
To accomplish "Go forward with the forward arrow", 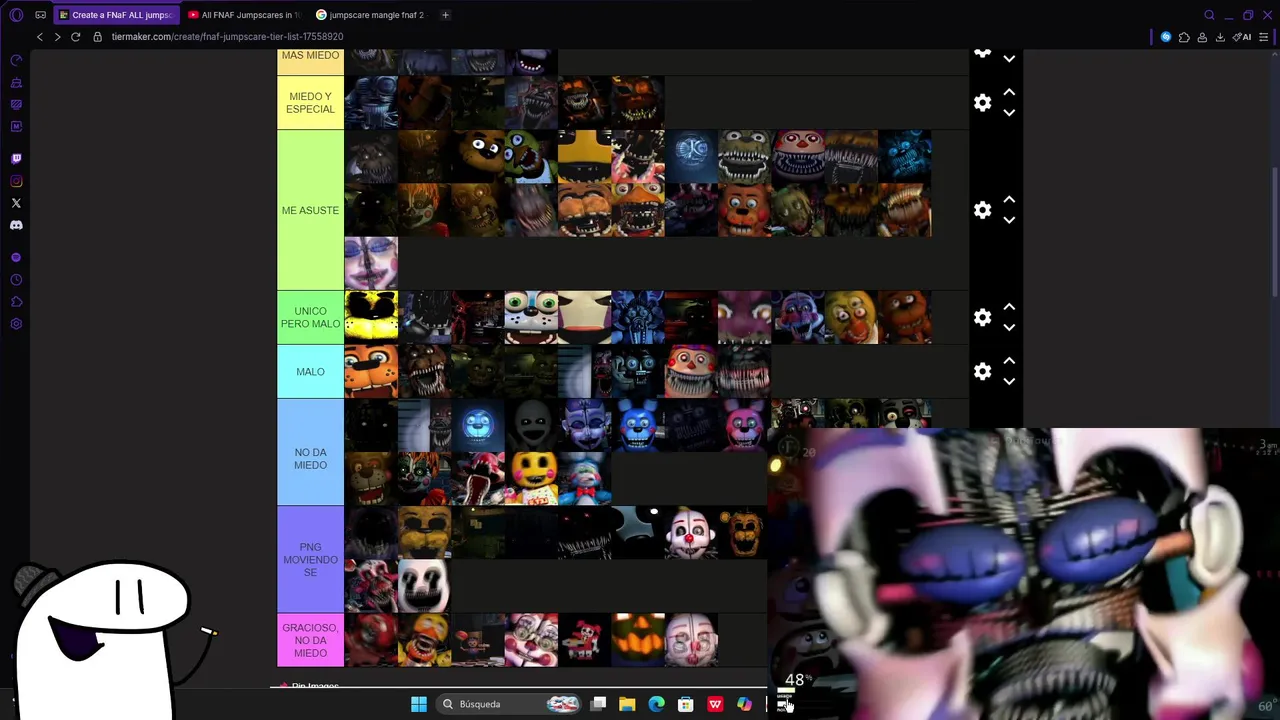I will [57, 37].
